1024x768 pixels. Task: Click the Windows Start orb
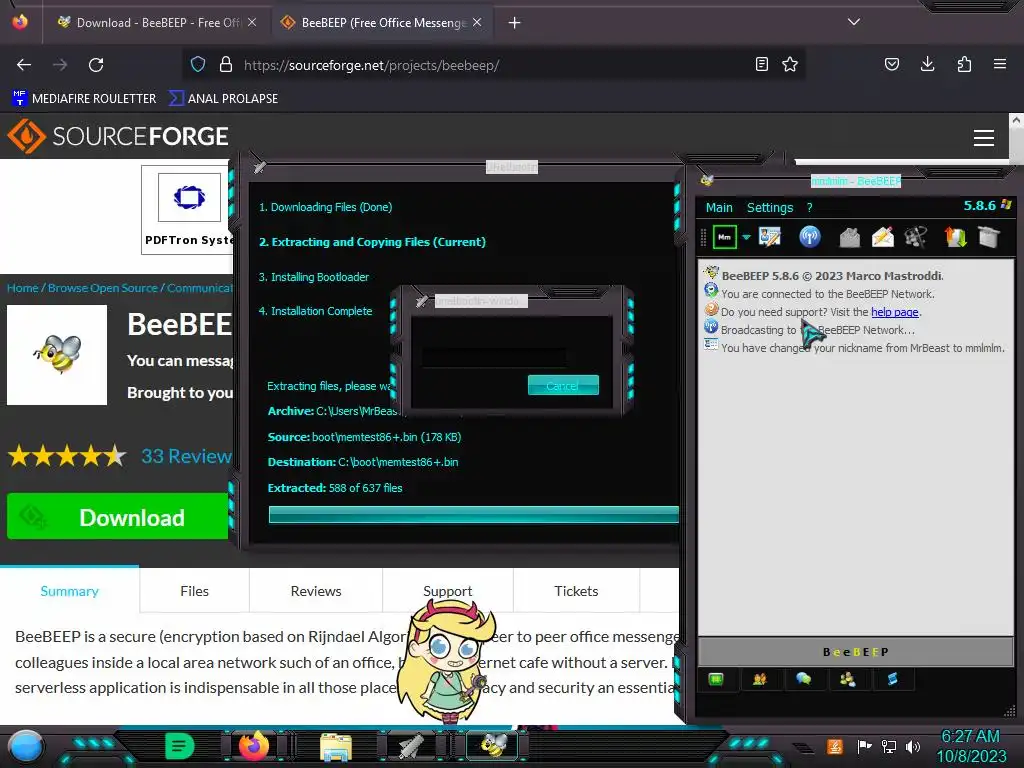pyautogui.click(x=26, y=746)
